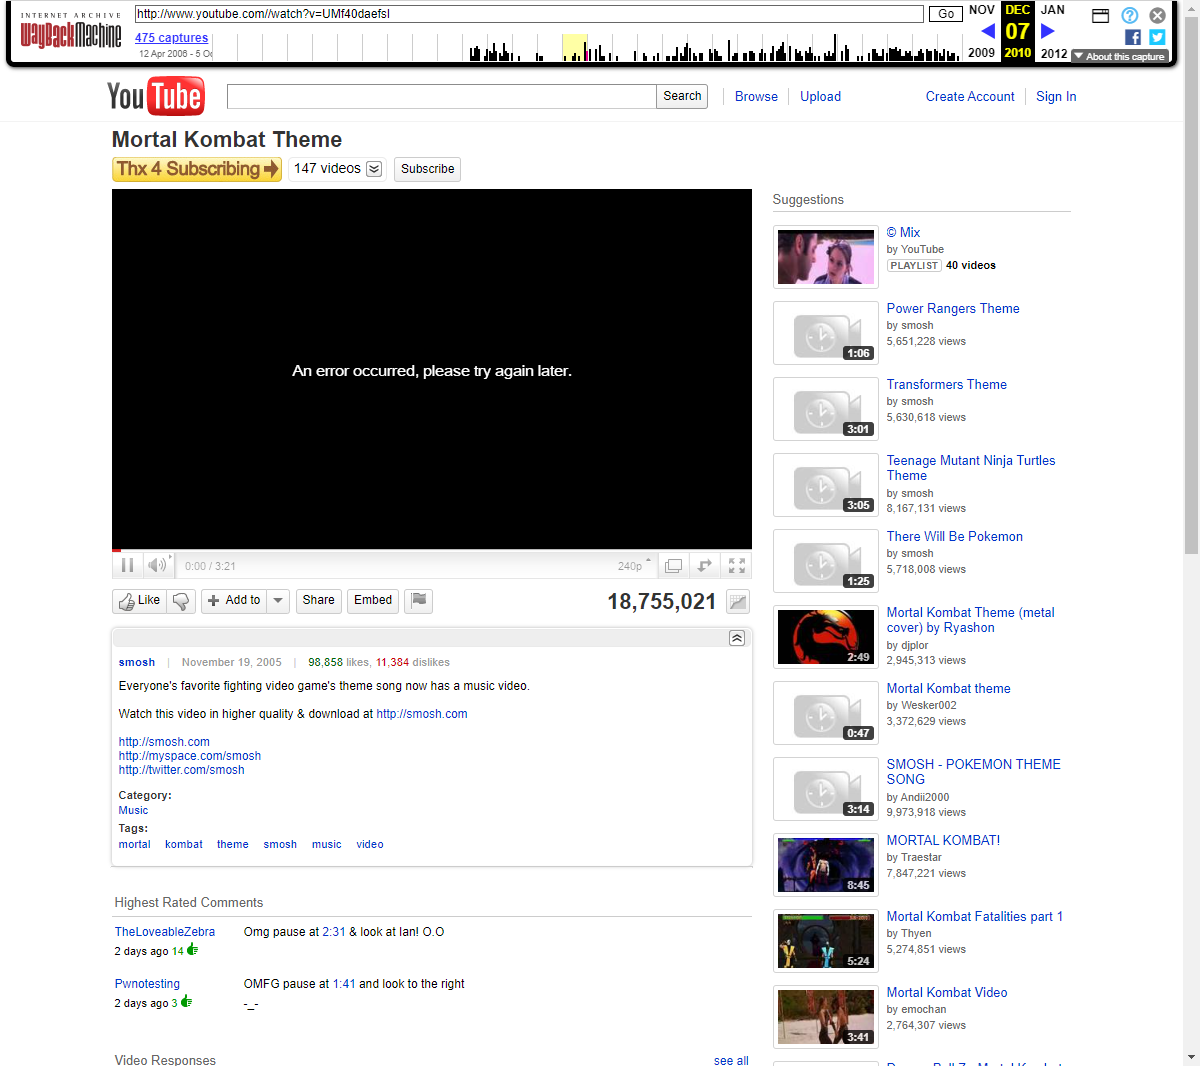Open Wayback Machine help icon

[x=1129, y=15]
